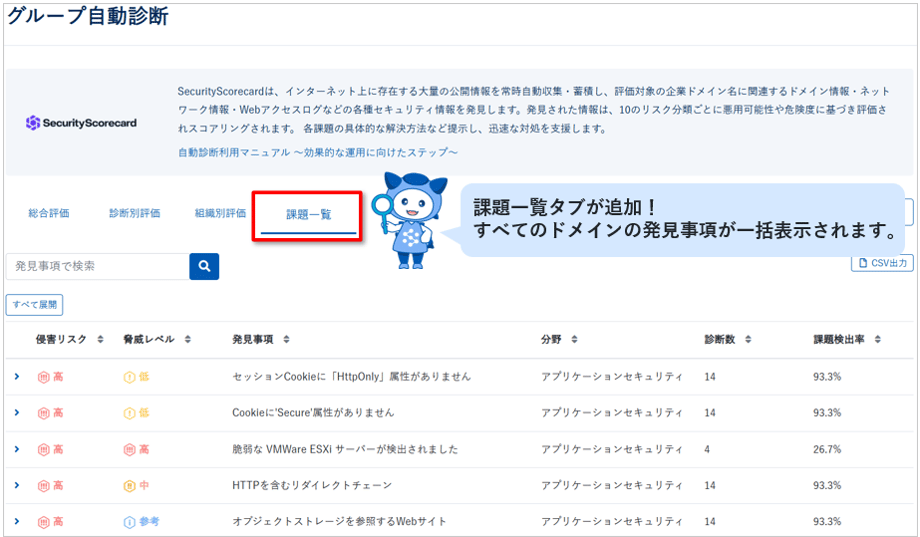Image resolution: width=920 pixels, height=537 pixels.
Task: Click the 診断数 value 4
Action: coord(707,449)
